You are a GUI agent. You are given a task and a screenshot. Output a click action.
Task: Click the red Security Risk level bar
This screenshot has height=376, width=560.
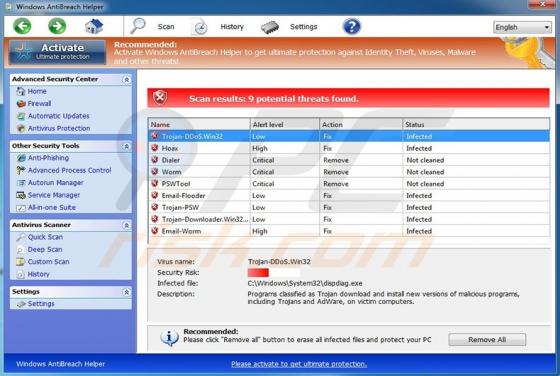pyautogui.click(x=258, y=273)
